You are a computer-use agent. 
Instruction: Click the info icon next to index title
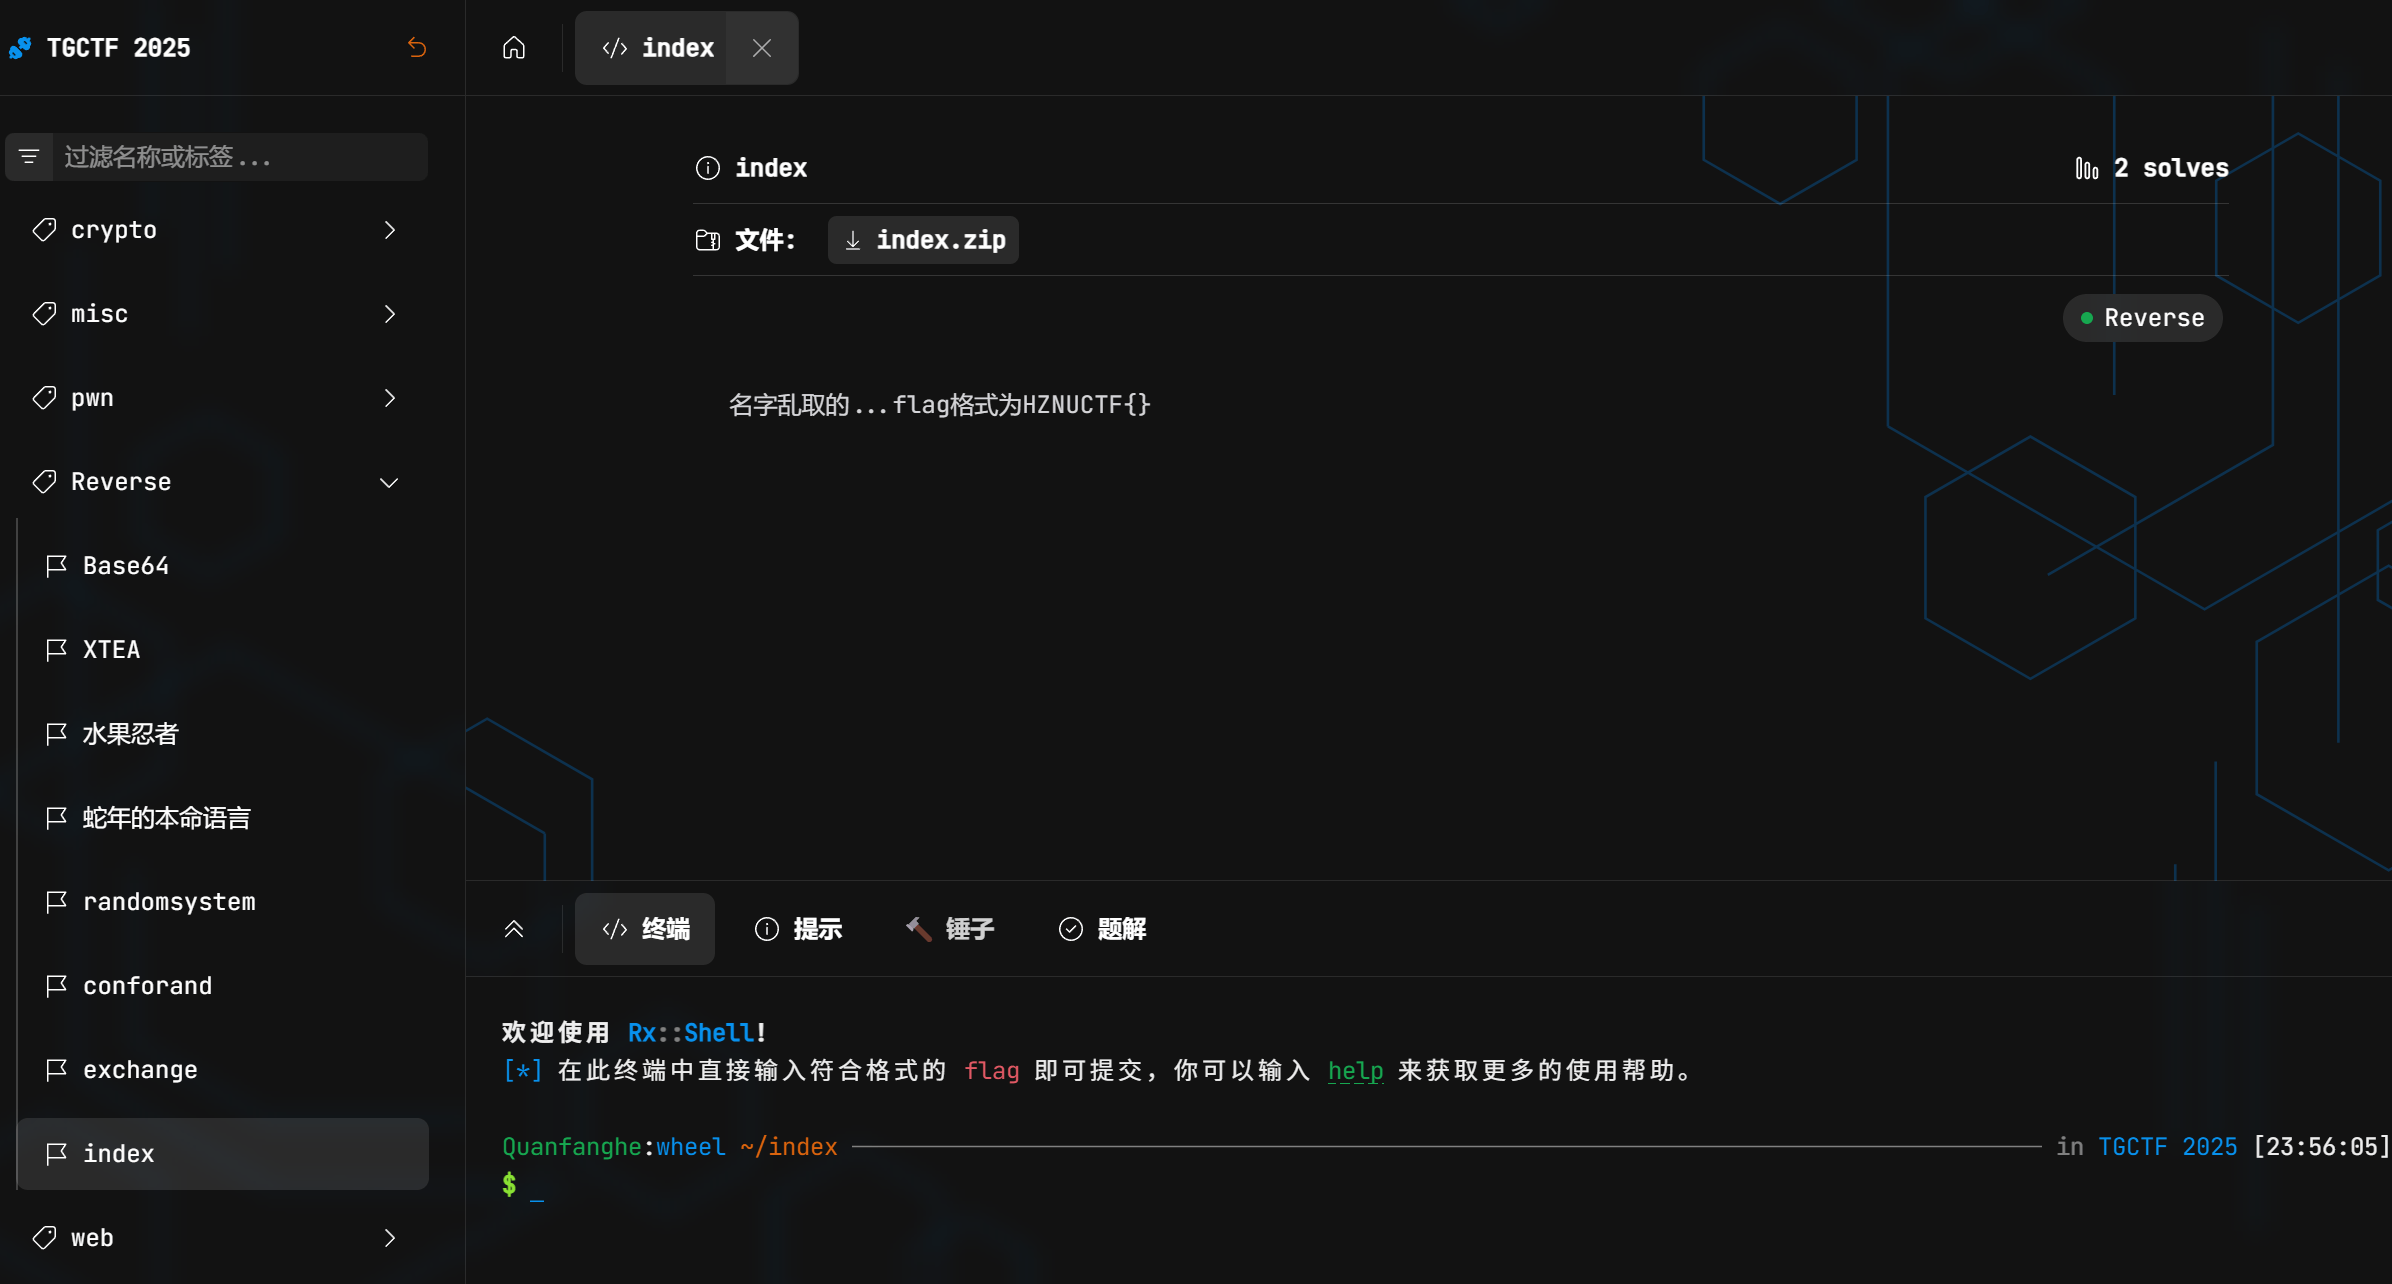(708, 167)
